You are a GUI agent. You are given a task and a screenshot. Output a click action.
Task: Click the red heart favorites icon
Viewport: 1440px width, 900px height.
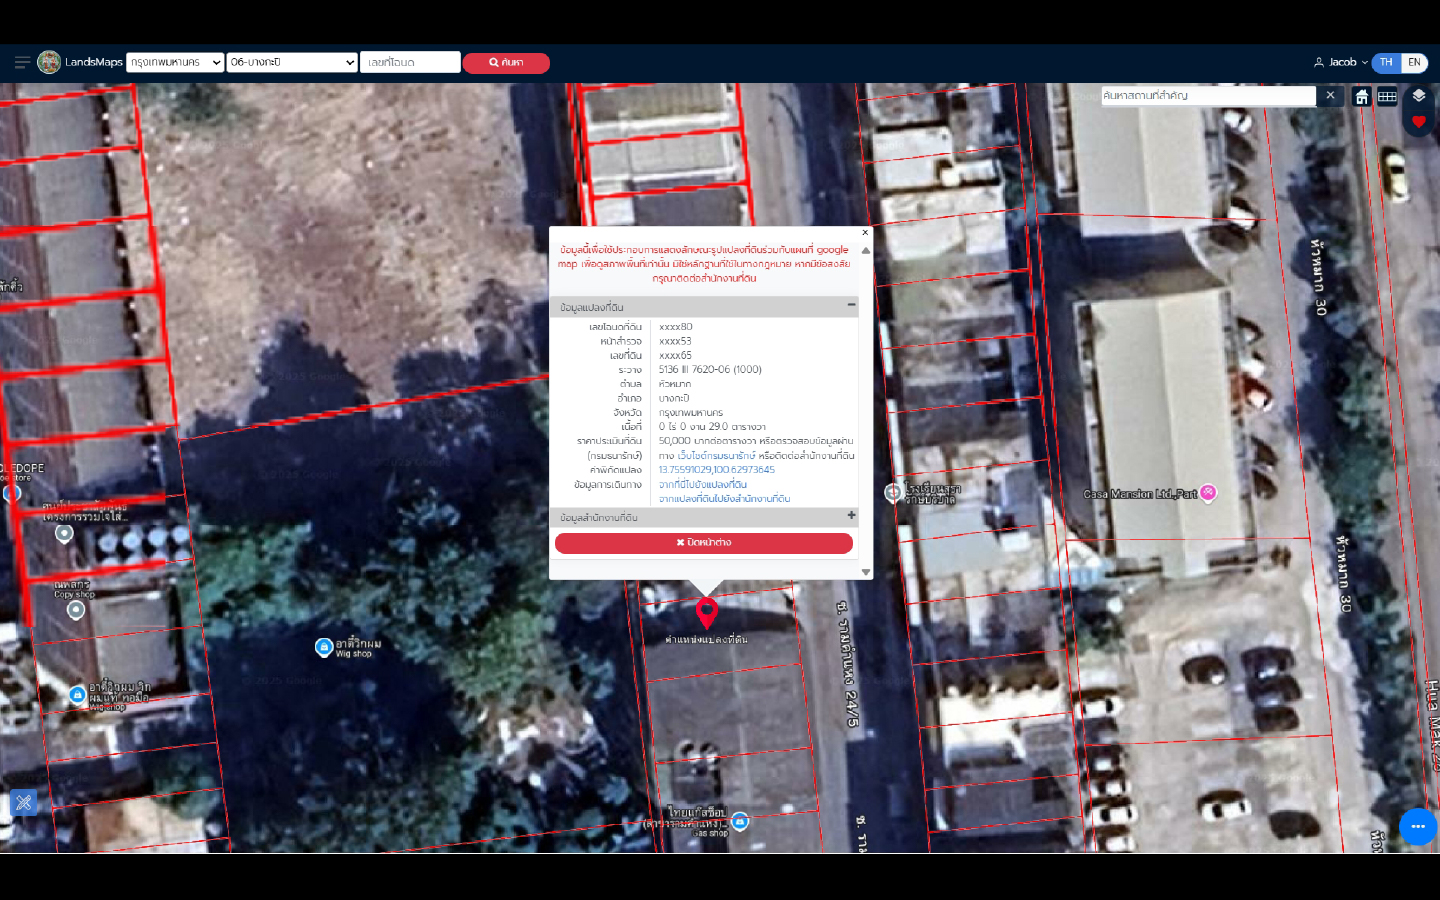(x=1418, y=121)
